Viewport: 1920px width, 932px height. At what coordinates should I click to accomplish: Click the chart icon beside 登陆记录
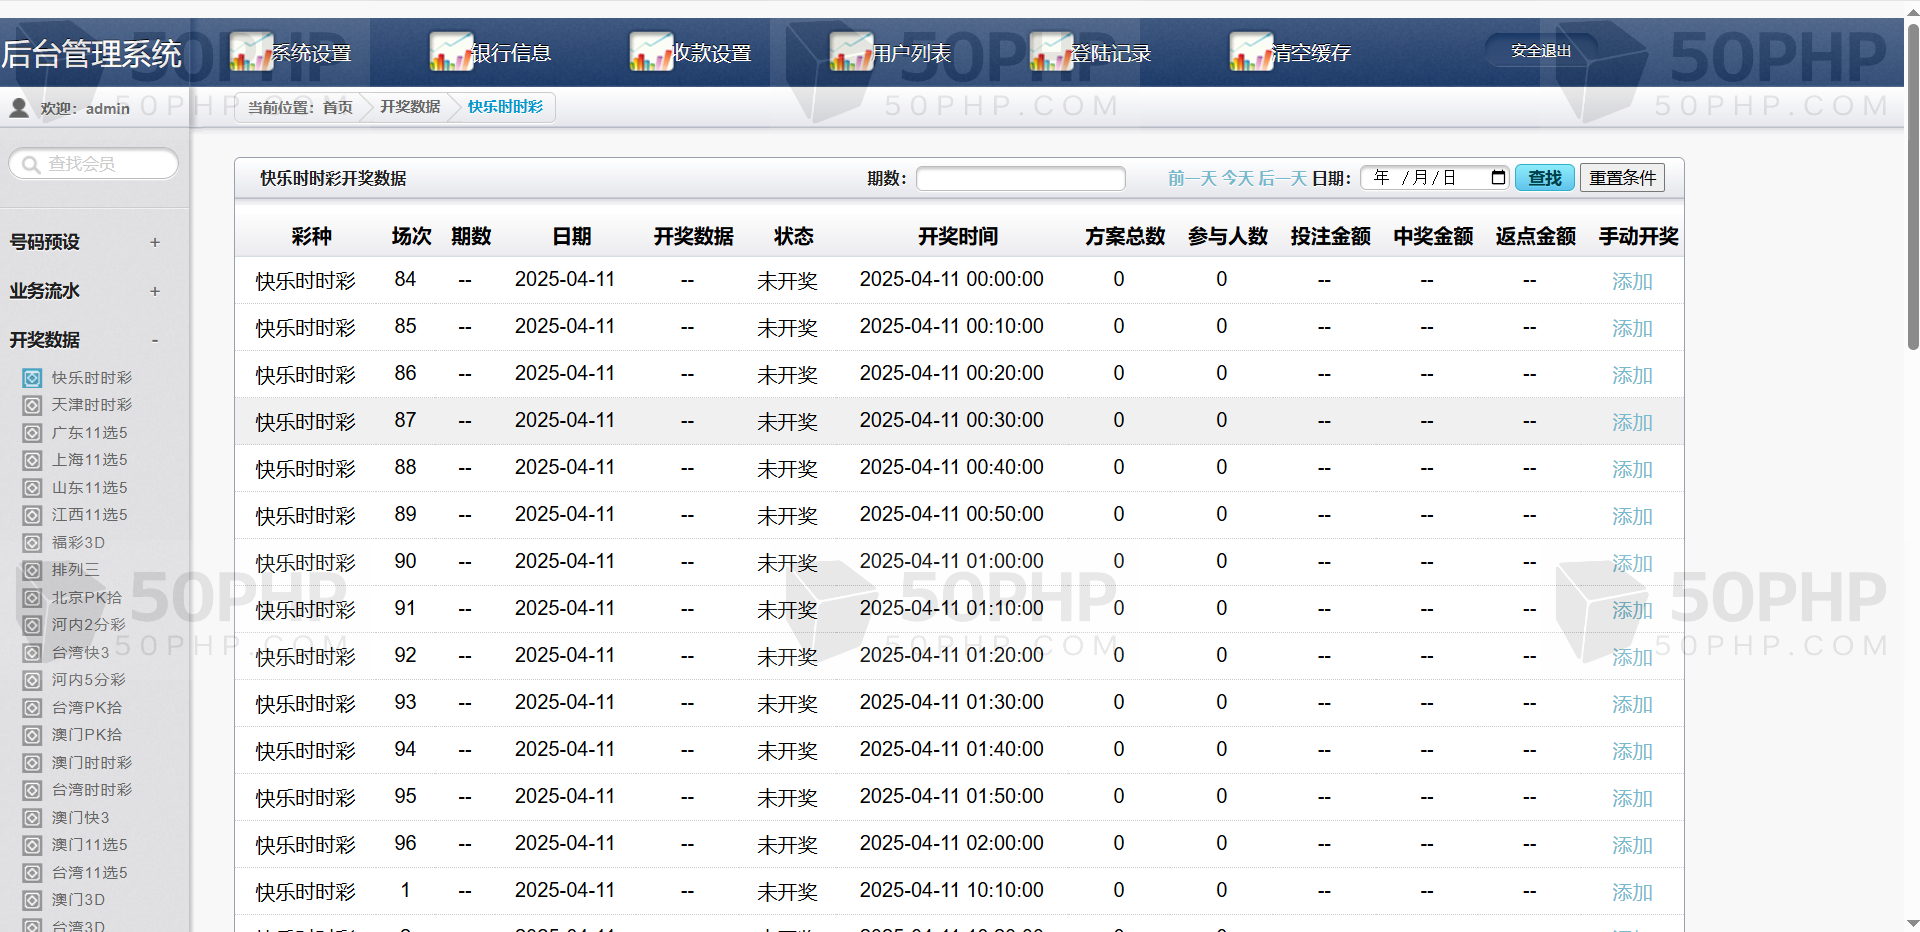[x=1051, y=52]
